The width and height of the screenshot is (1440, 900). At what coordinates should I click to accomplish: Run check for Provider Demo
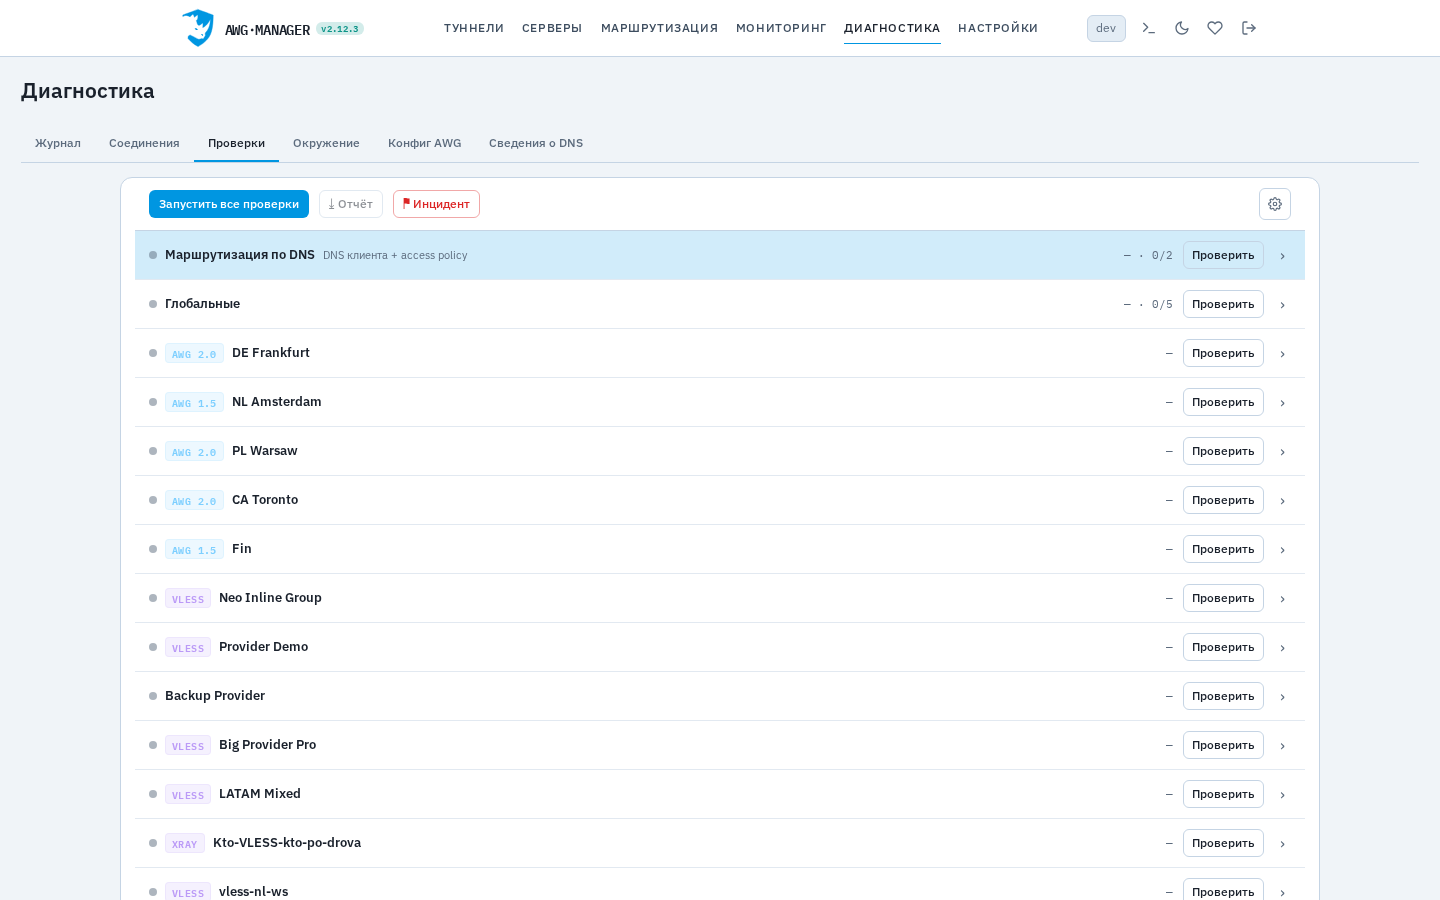tap(1223, 647)
